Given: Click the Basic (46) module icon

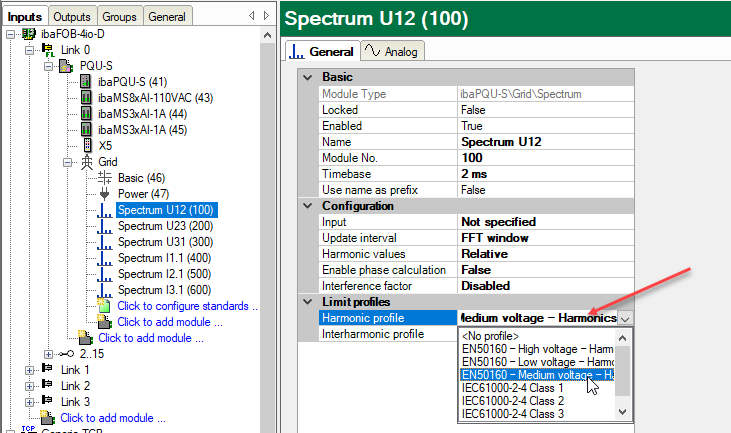Looking at the screenshot, I should (105, 178).
